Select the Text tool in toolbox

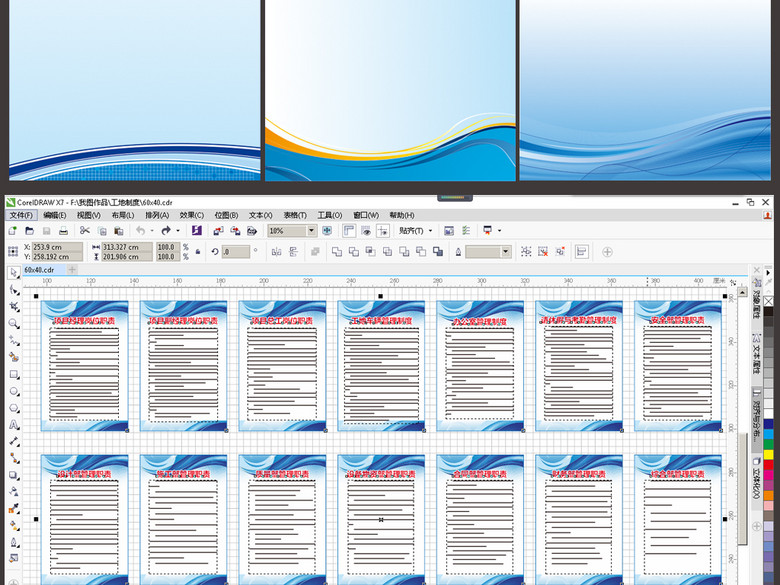14,425
